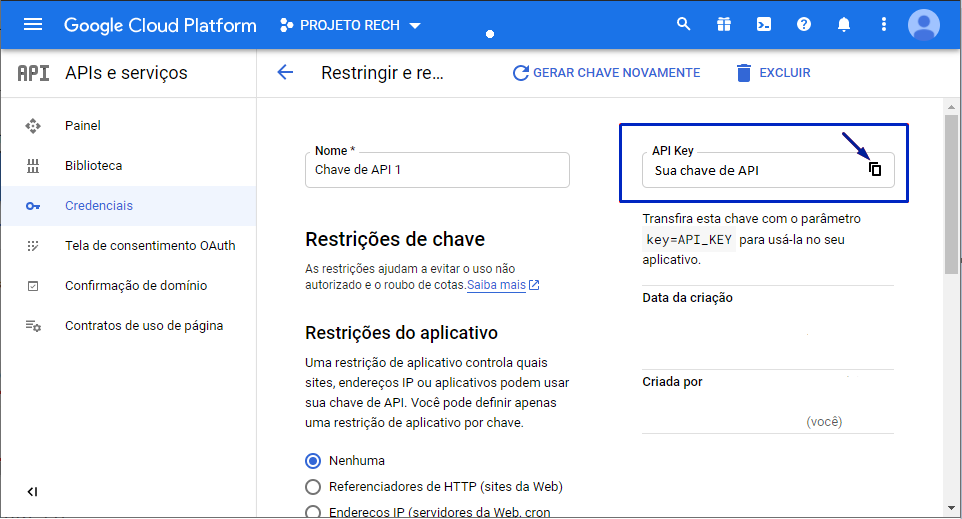Click the Nome input field
This screenshot has width=962, height=519.
(437, 170)
